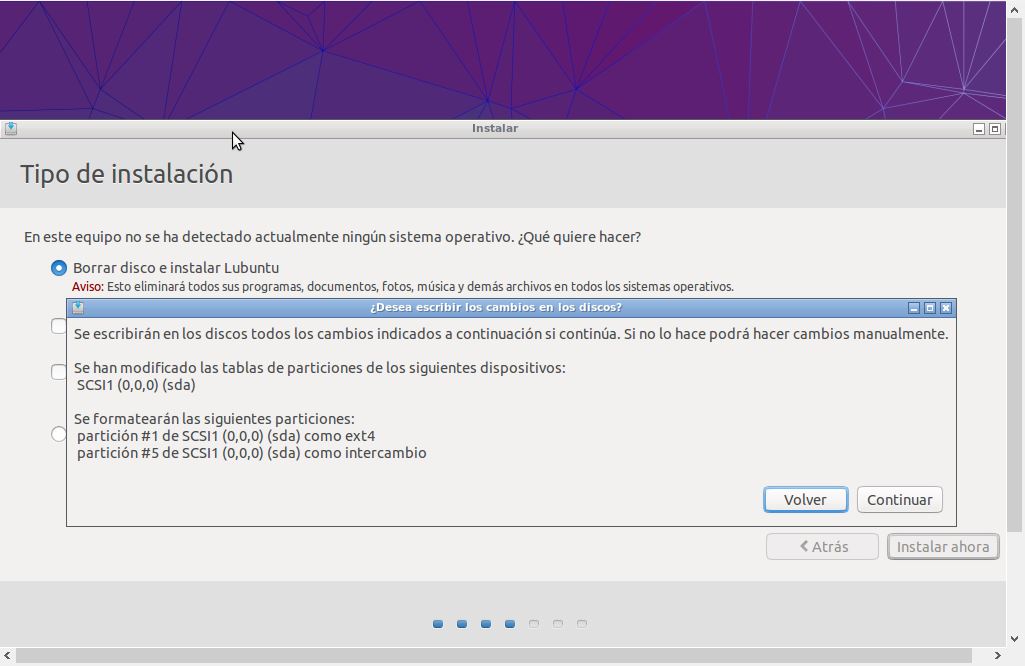Maximize the Instalar installer window

(x=995, y=128)
